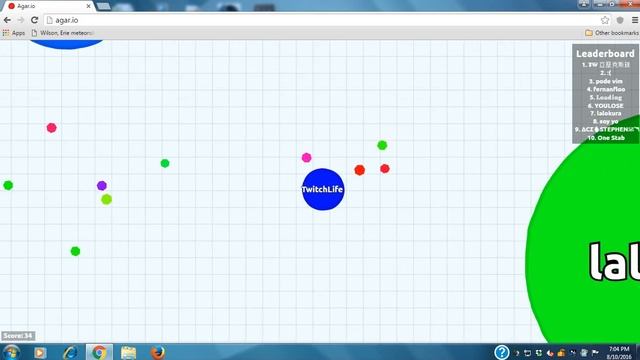The image size is (640, 360).
Task: Click the crimson pellet in the upper-left field
Action: [x=51, y=128]
